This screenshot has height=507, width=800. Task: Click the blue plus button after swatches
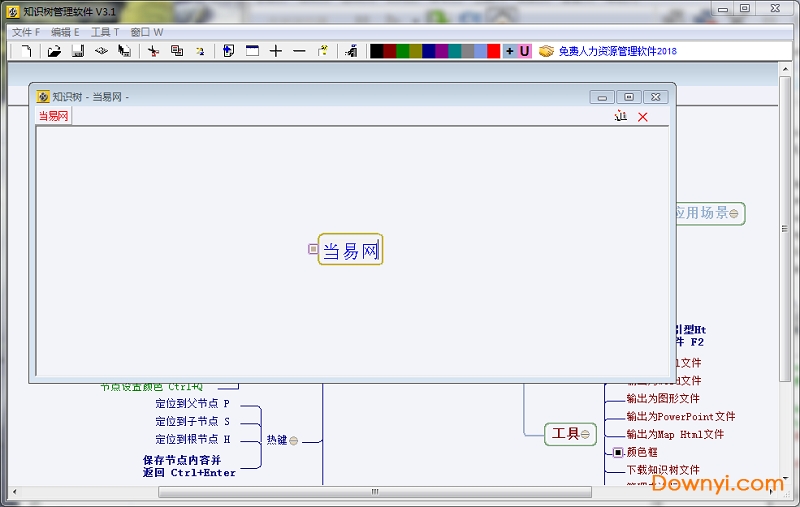tap(509, 51)
